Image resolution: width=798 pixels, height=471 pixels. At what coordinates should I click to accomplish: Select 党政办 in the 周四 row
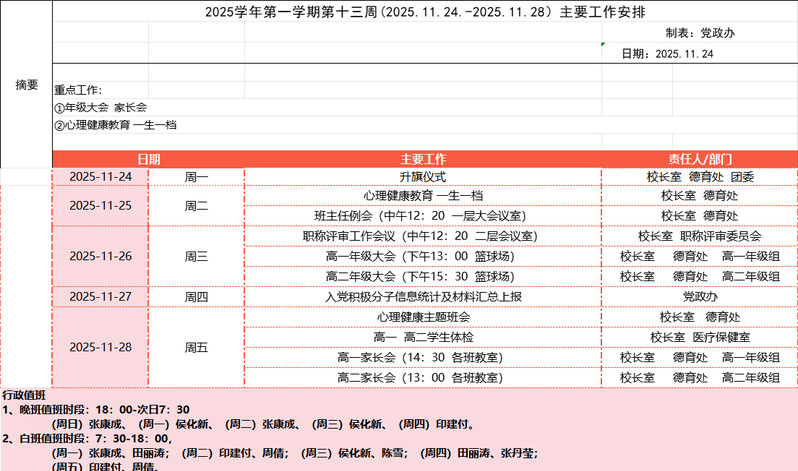pyautogui.click(x=699, y=297)
